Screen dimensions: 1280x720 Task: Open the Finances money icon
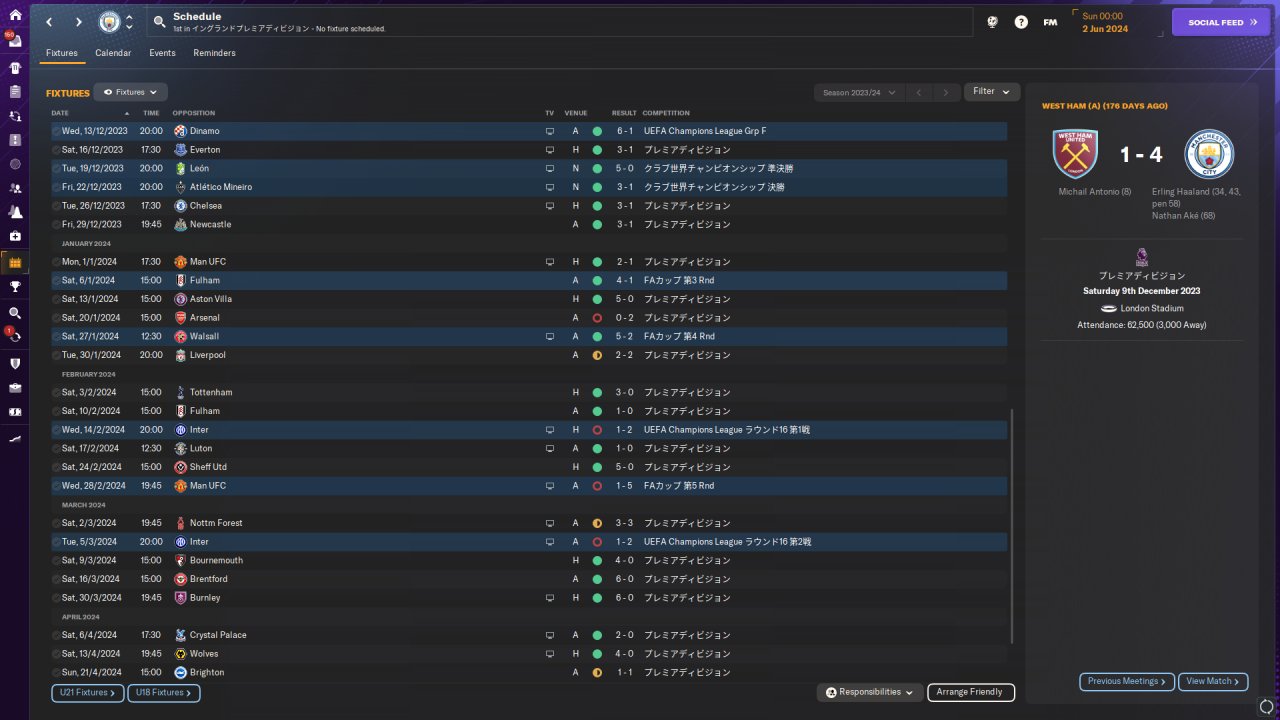[x=15, y=411]
